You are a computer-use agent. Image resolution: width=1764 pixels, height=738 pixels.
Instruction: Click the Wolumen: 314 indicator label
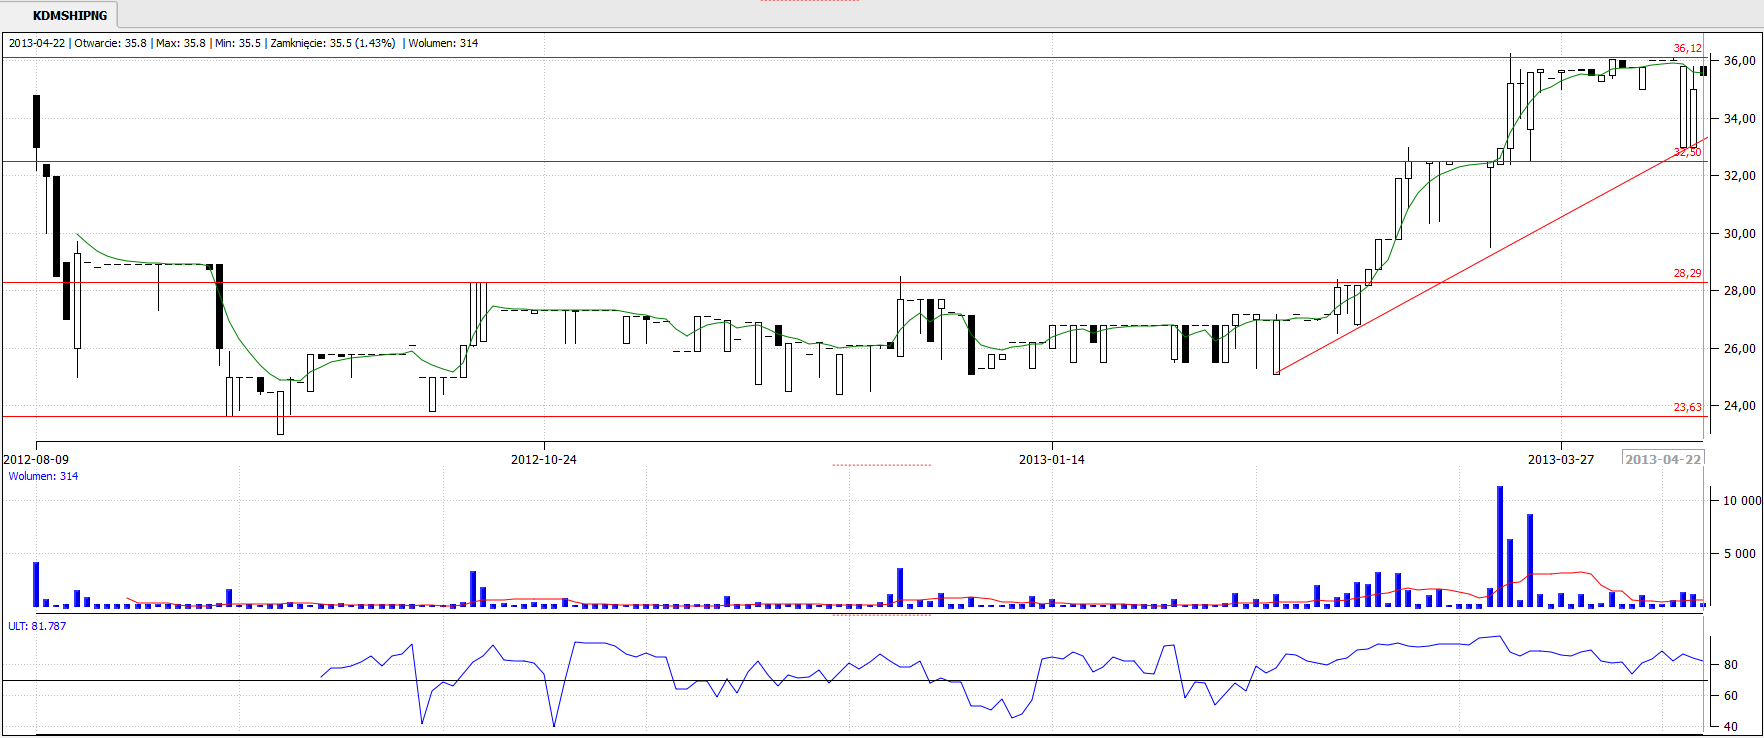[x=43, y=476]
